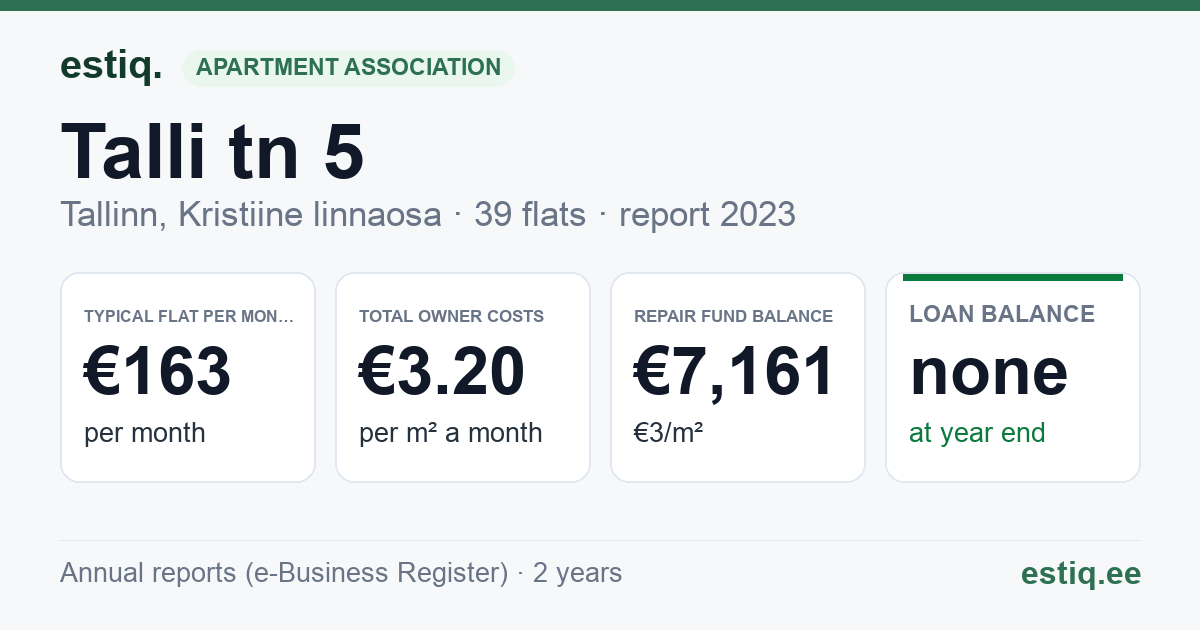Open the Repair fund balance card
Image resolution: width=1200 pixels, height=630 pixels.
[x=738, y=377]
